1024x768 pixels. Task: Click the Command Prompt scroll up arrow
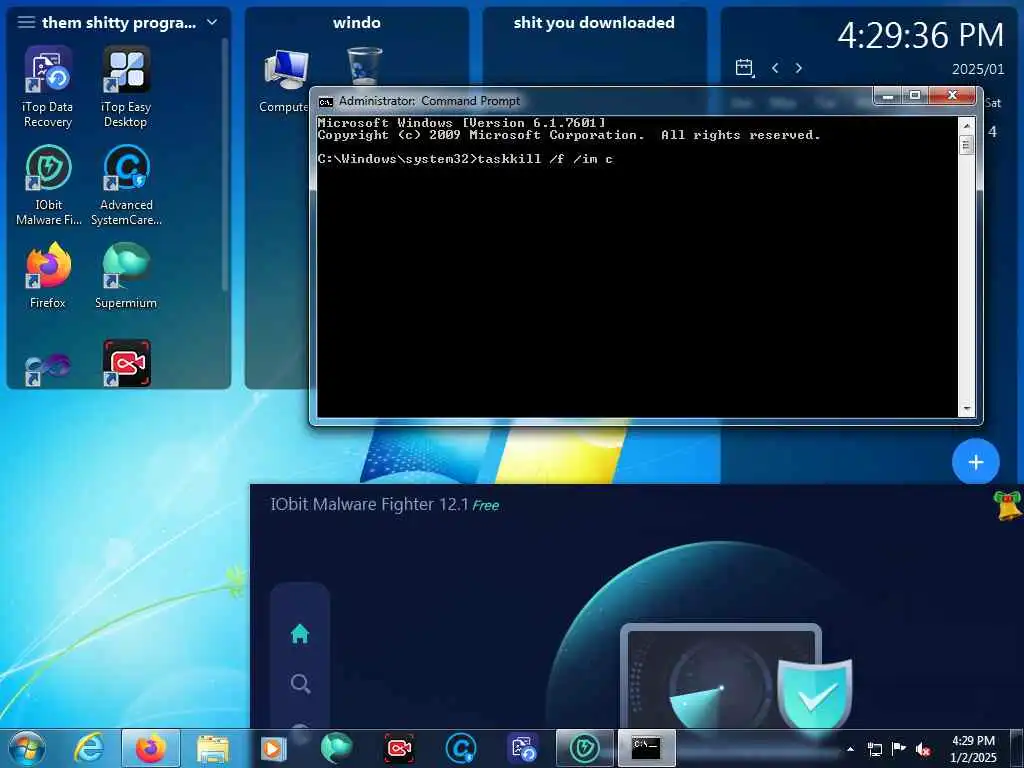967,124
